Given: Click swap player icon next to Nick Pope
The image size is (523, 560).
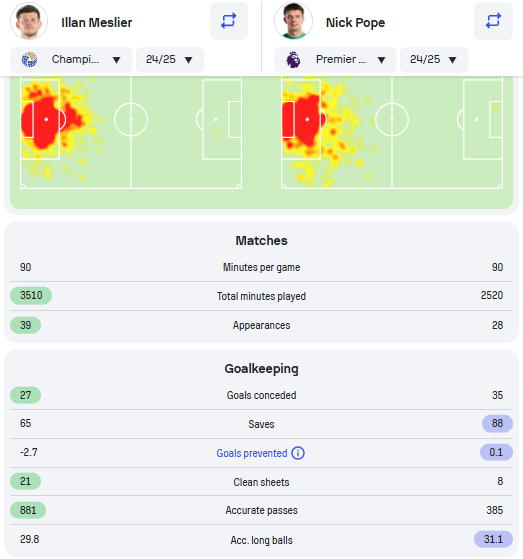Looking at the screenshot, I should click(493, 21).
